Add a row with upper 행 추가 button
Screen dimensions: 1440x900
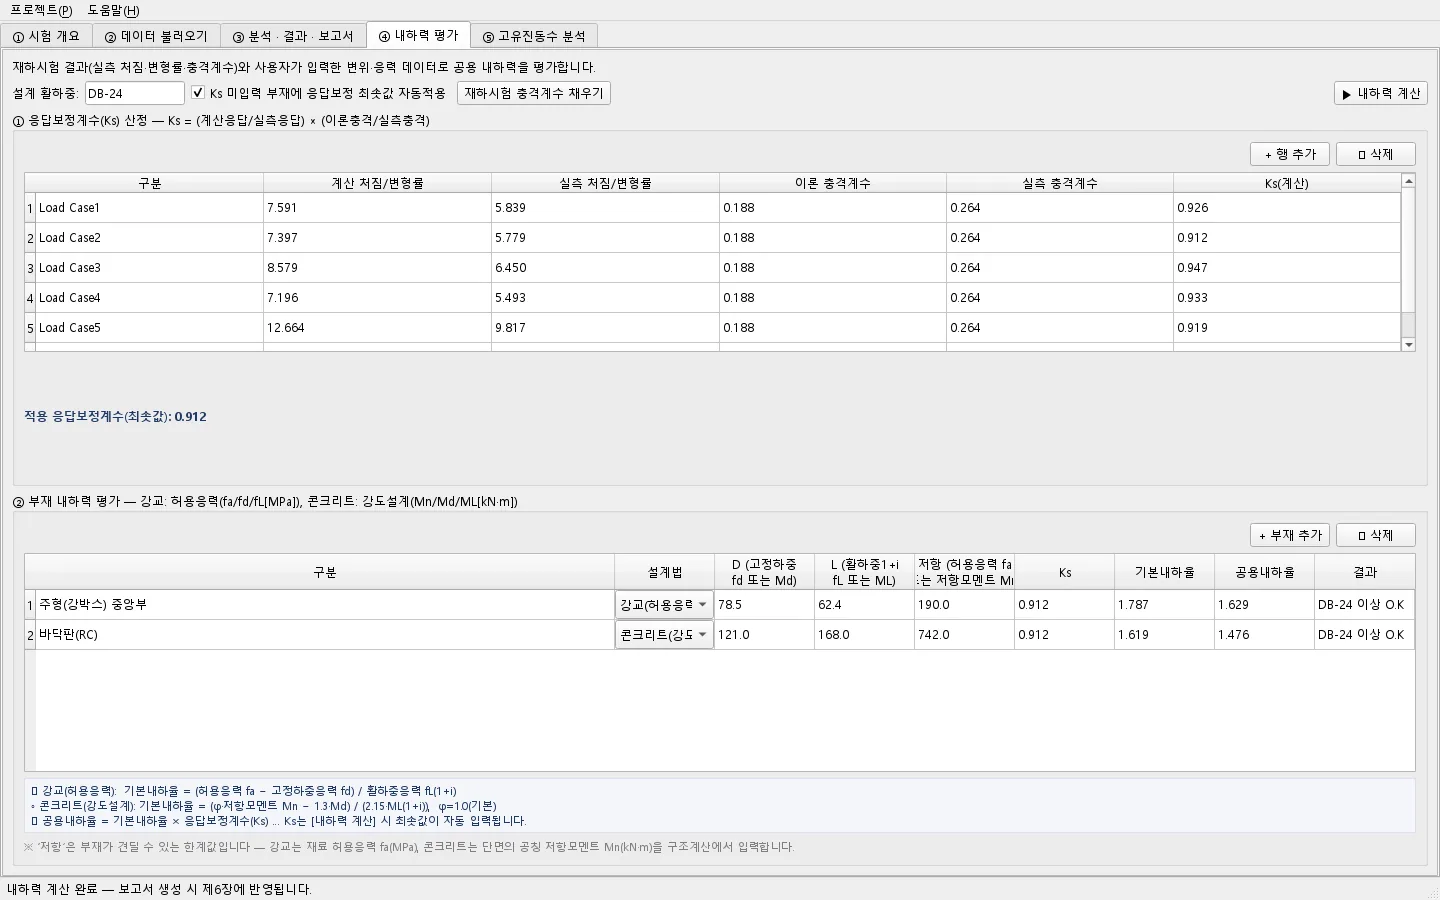point(1290,154)
